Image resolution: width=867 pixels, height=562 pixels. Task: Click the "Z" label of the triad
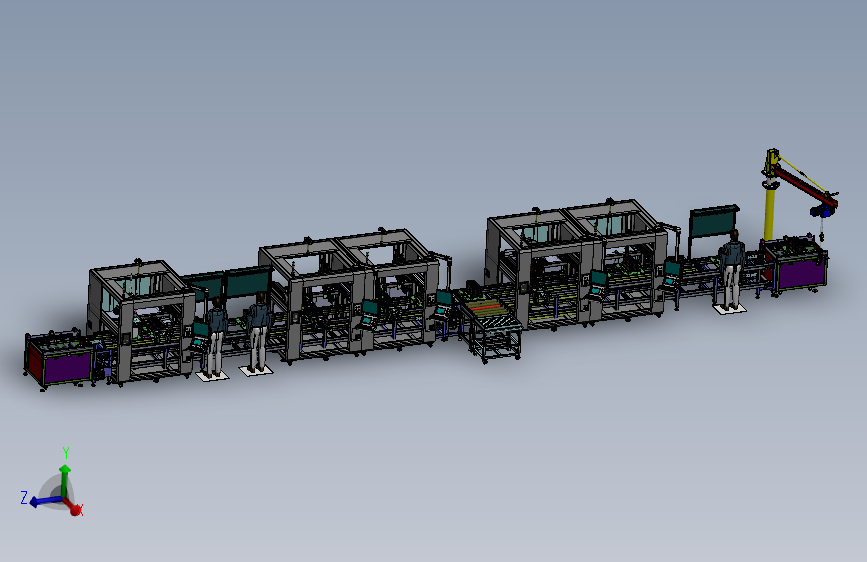pyautogui.click(x=24, y=497)
